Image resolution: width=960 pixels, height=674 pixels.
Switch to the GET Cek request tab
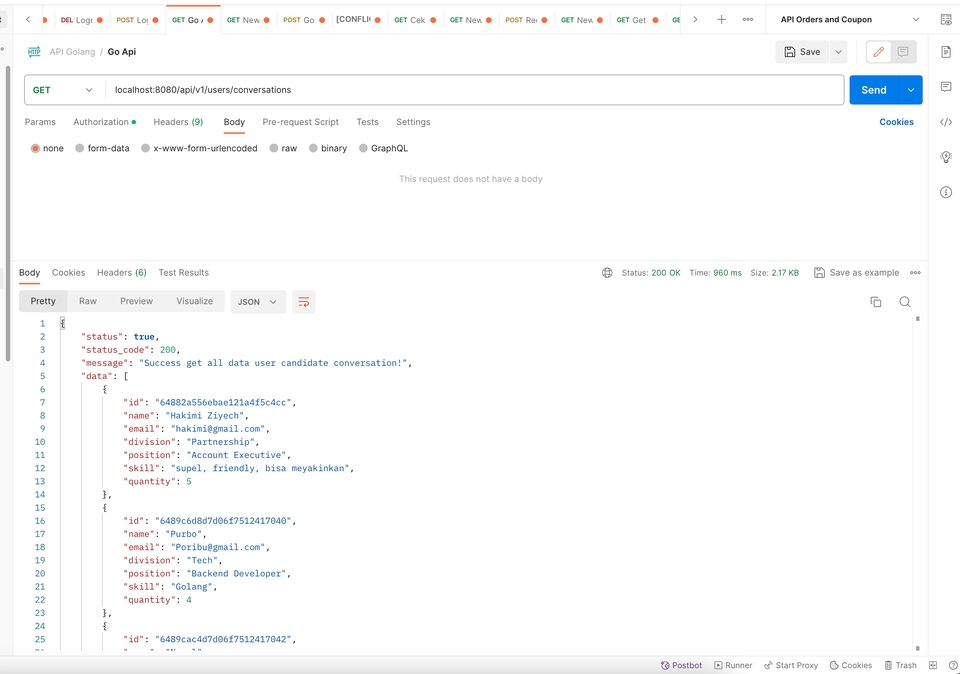point(414,20)
